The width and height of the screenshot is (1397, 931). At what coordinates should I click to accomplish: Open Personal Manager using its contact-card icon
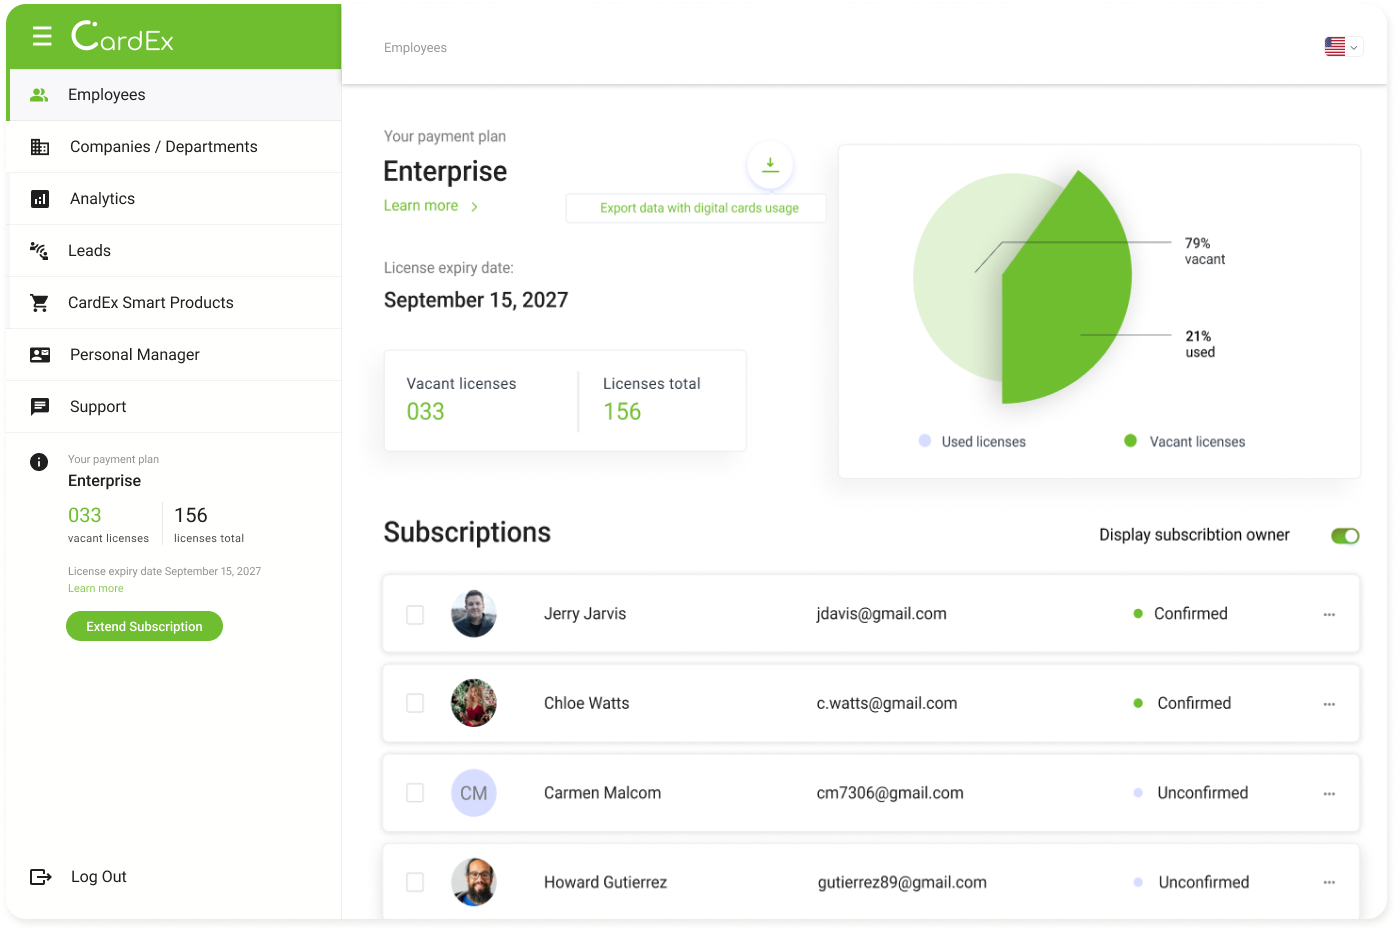(39, 354)
